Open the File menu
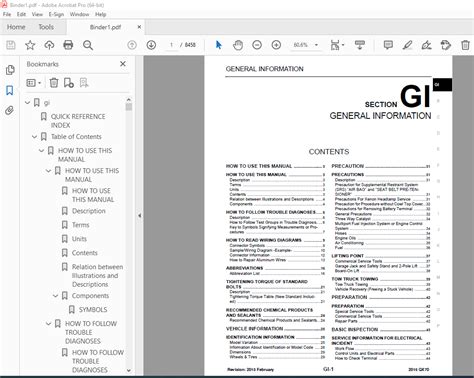This screenshot has width=474, height=378. pos(7,14)
